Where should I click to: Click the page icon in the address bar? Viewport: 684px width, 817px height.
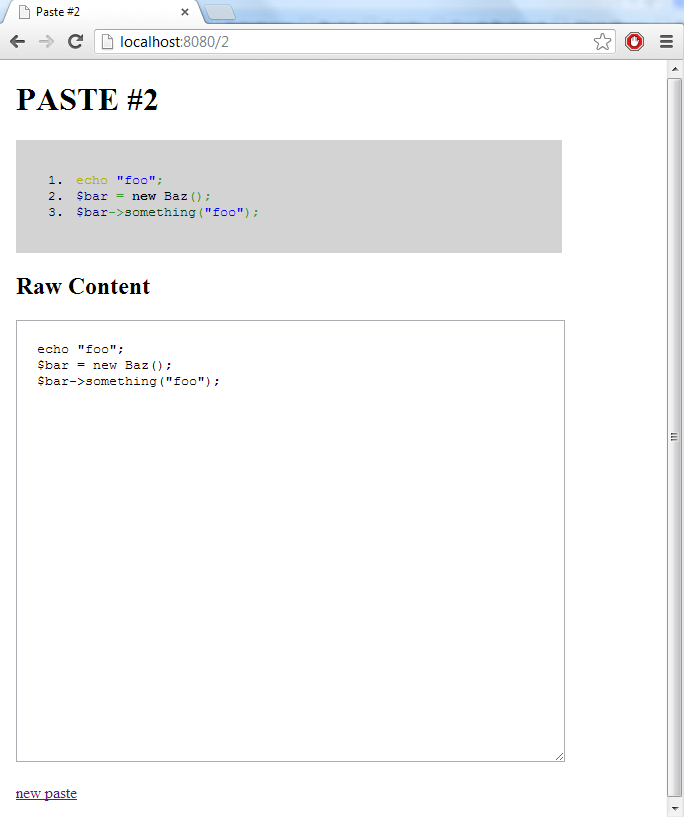[108, 41]
